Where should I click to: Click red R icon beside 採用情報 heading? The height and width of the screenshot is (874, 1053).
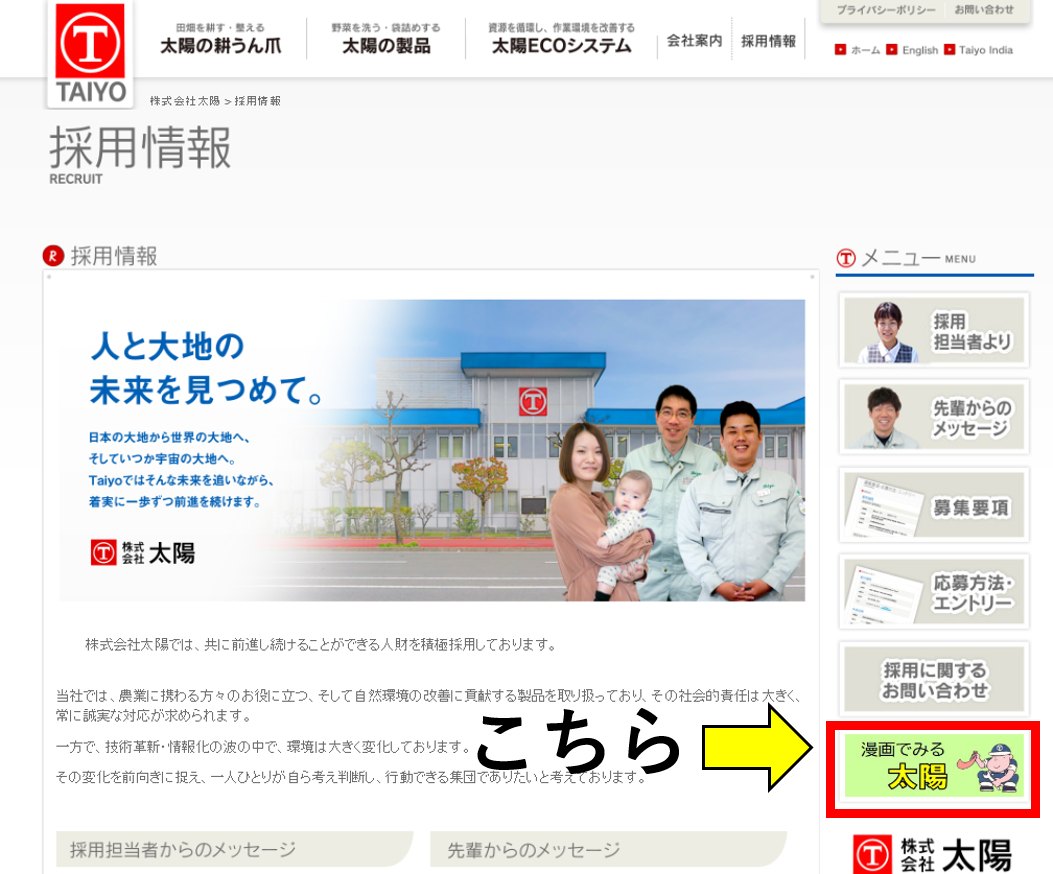53,256
